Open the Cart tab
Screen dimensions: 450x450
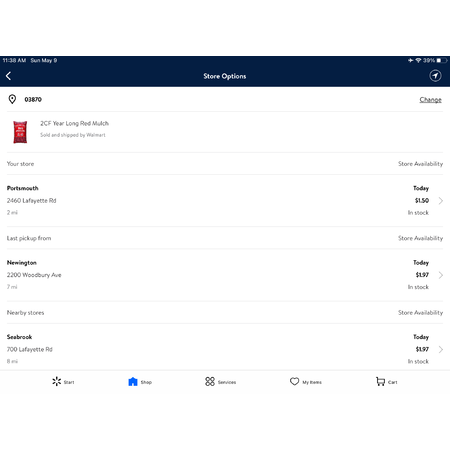tap(386, 382)
